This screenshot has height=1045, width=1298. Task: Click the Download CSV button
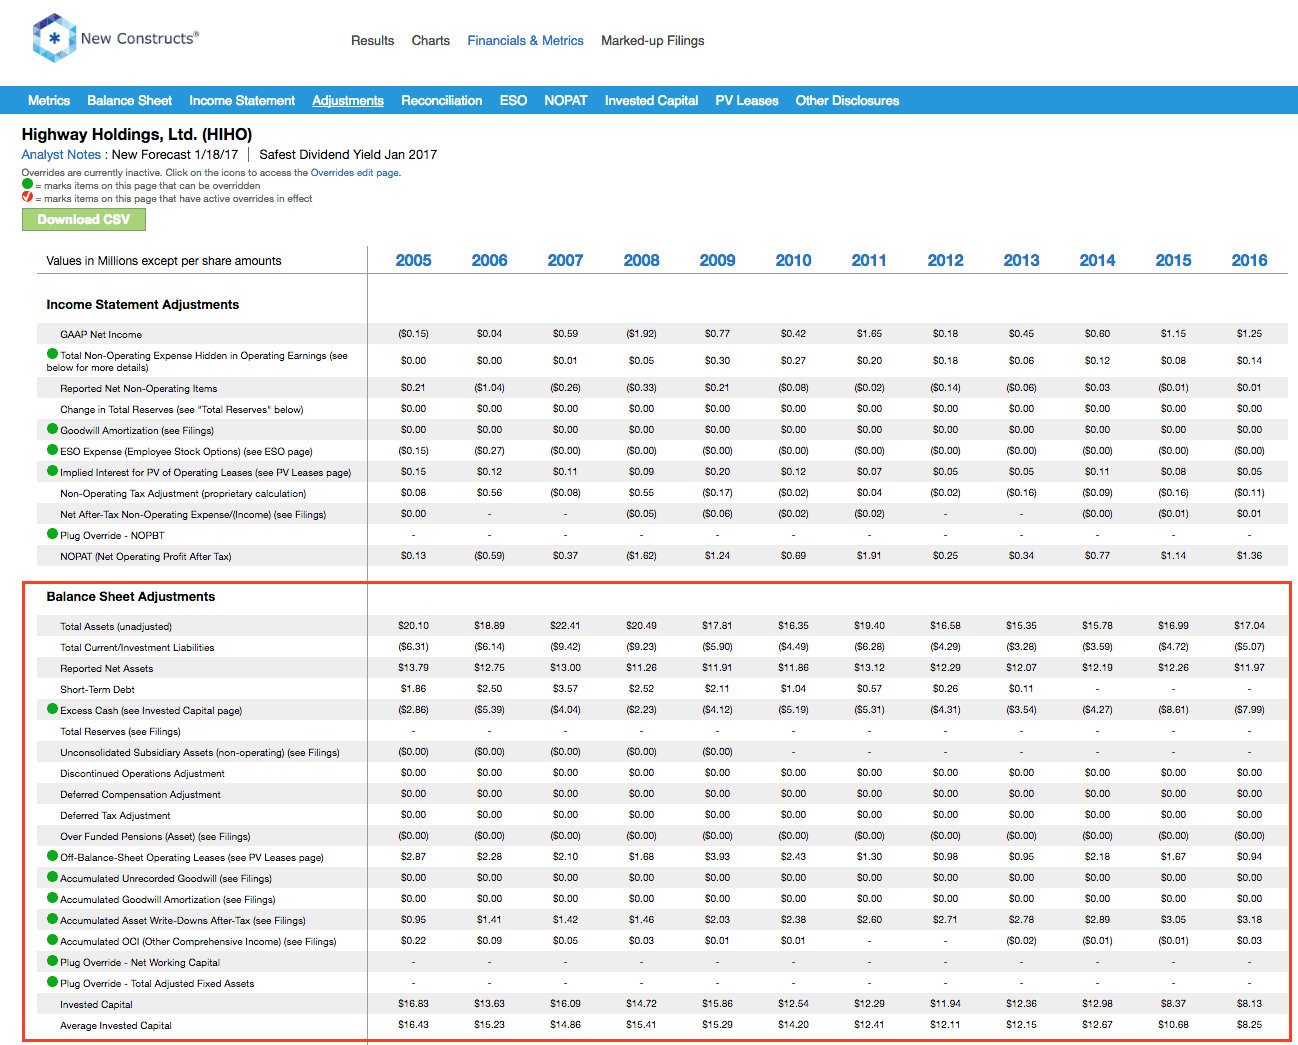pyautogui.click(x=84, y=220)
